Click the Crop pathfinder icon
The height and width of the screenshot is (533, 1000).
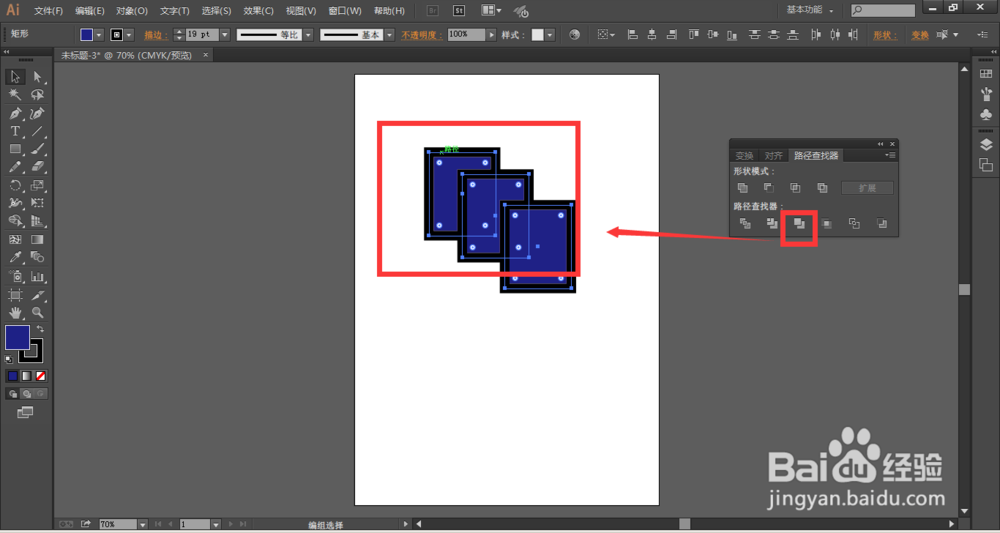(x=827, y=224)
